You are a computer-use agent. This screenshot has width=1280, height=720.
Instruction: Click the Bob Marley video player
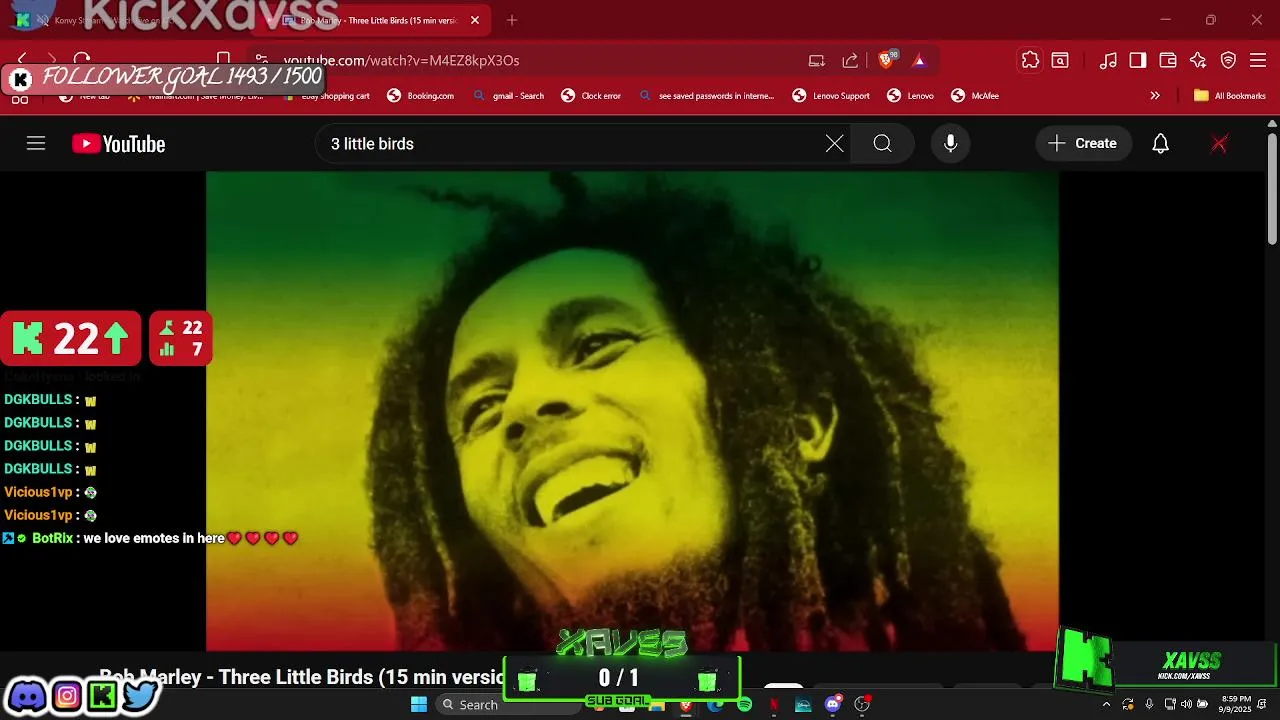(632, 410)
